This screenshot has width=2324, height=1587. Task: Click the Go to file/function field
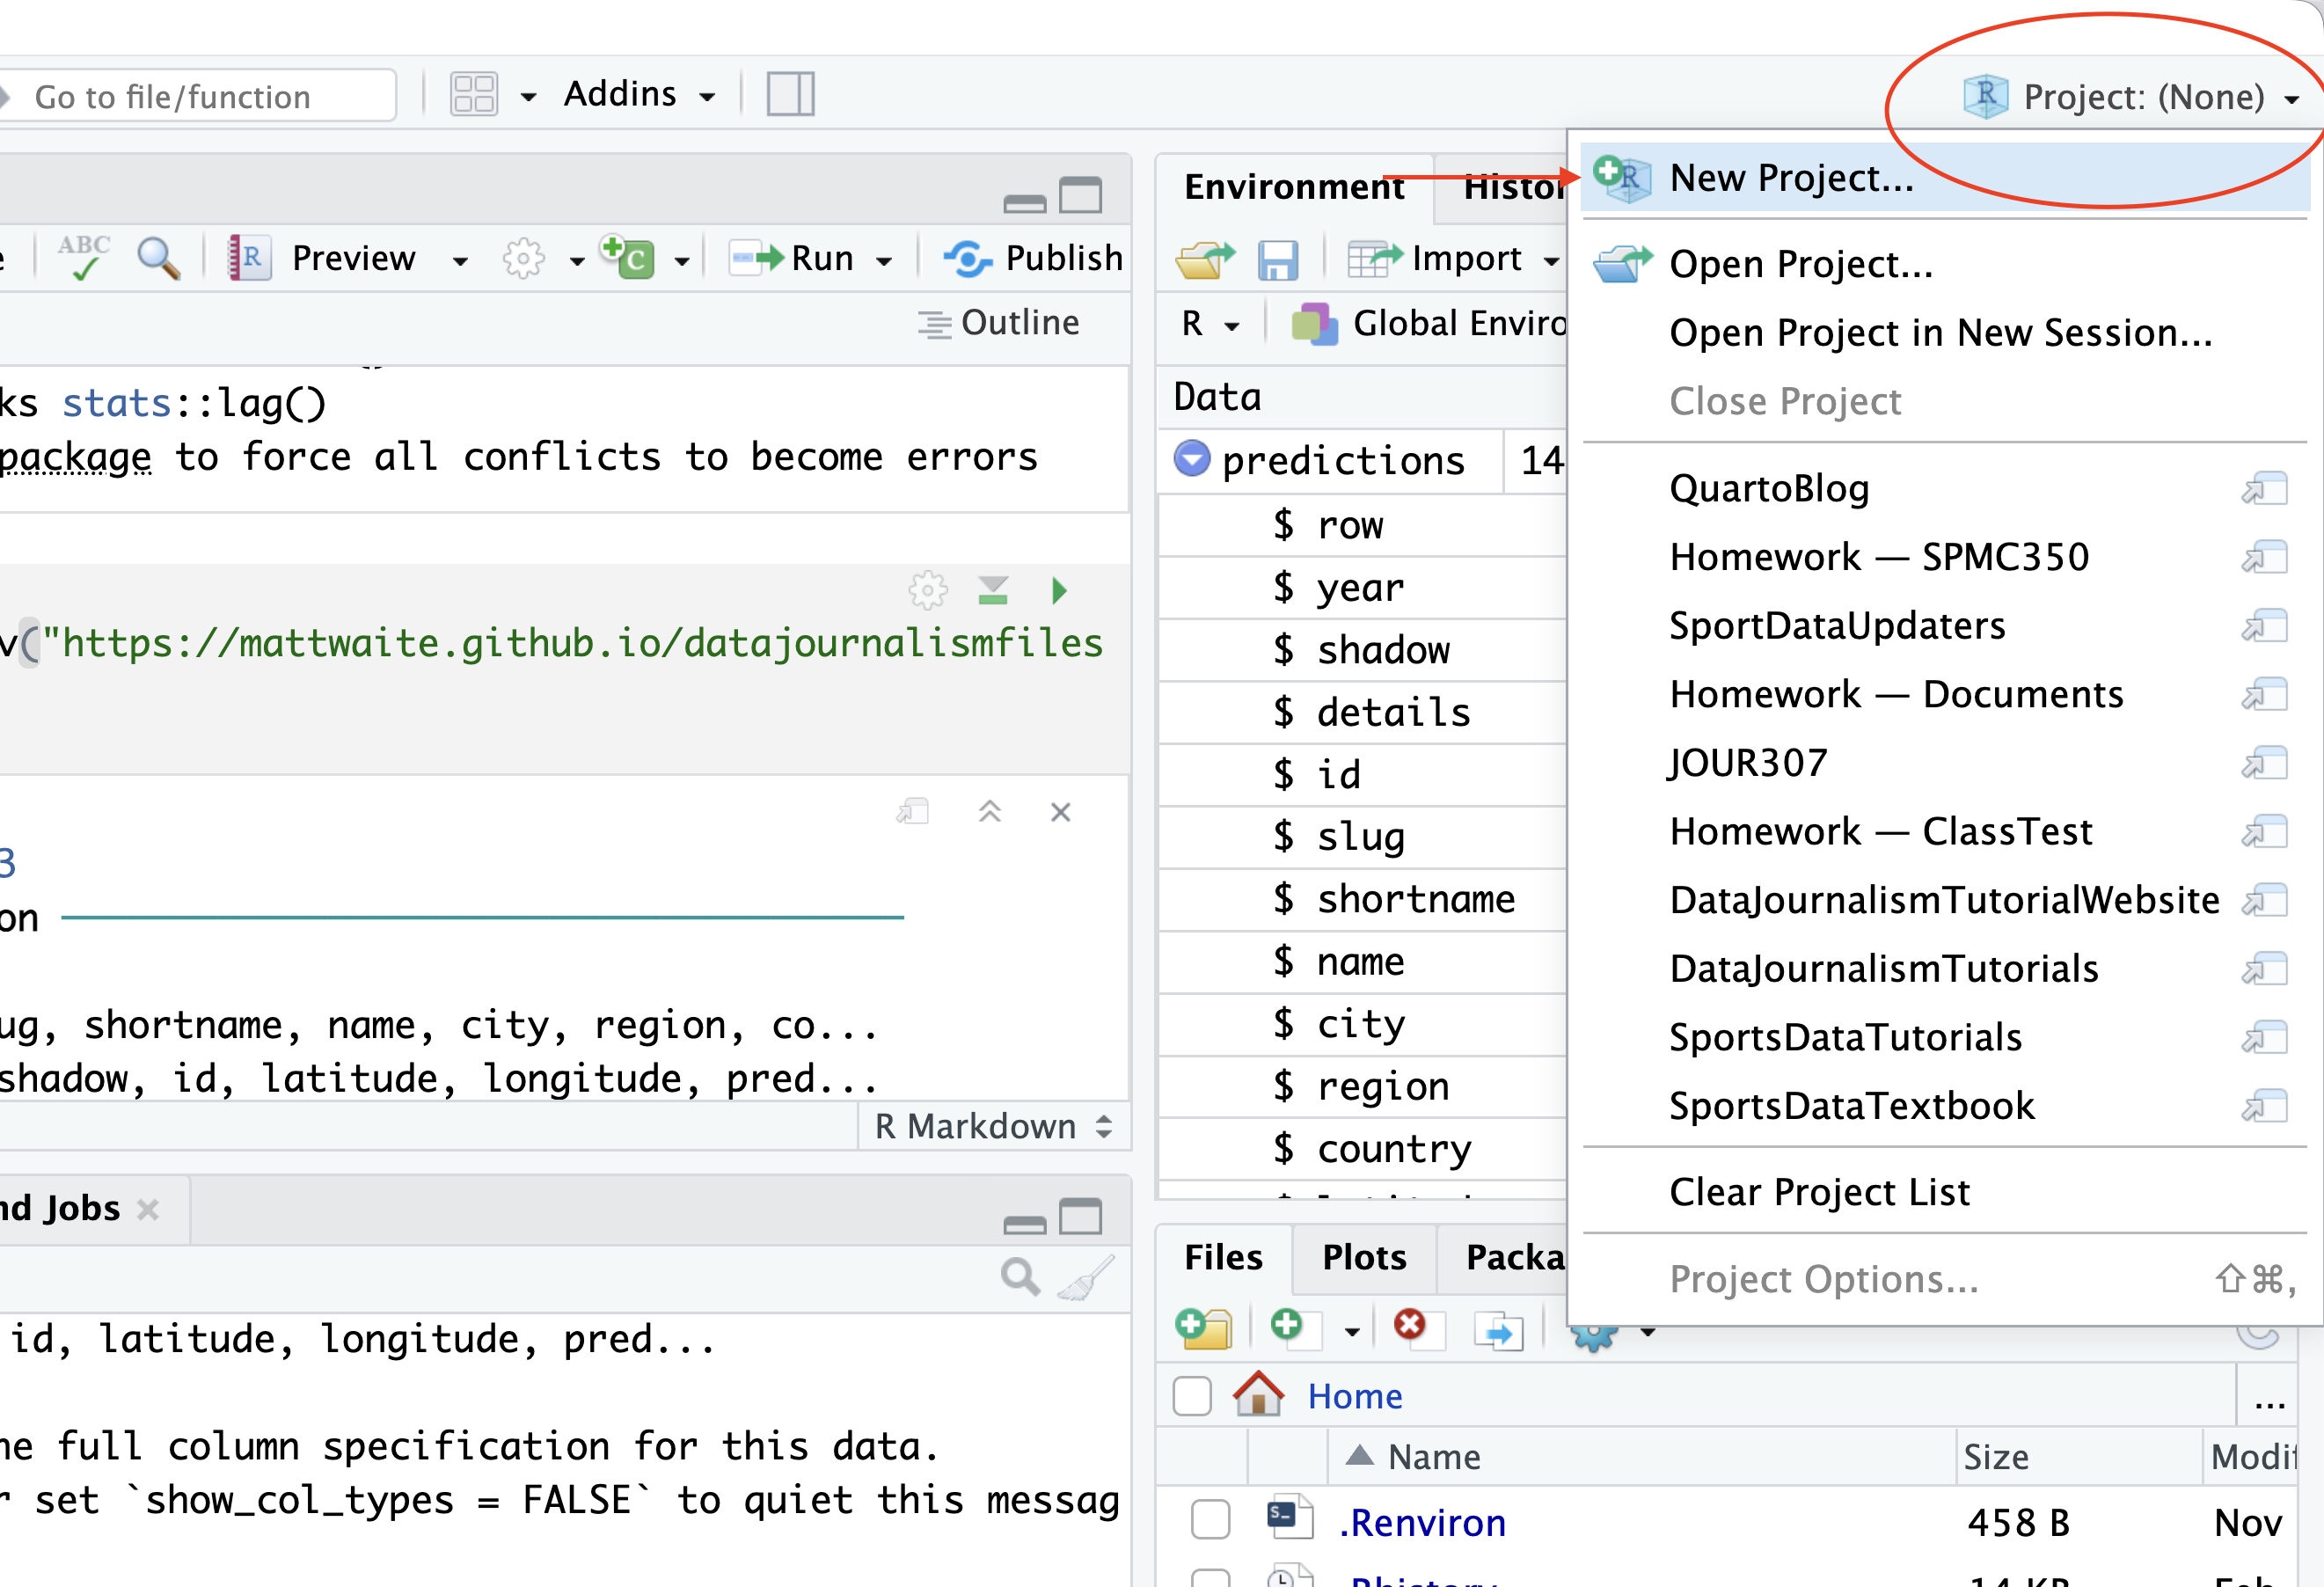[x=198, y=96]
